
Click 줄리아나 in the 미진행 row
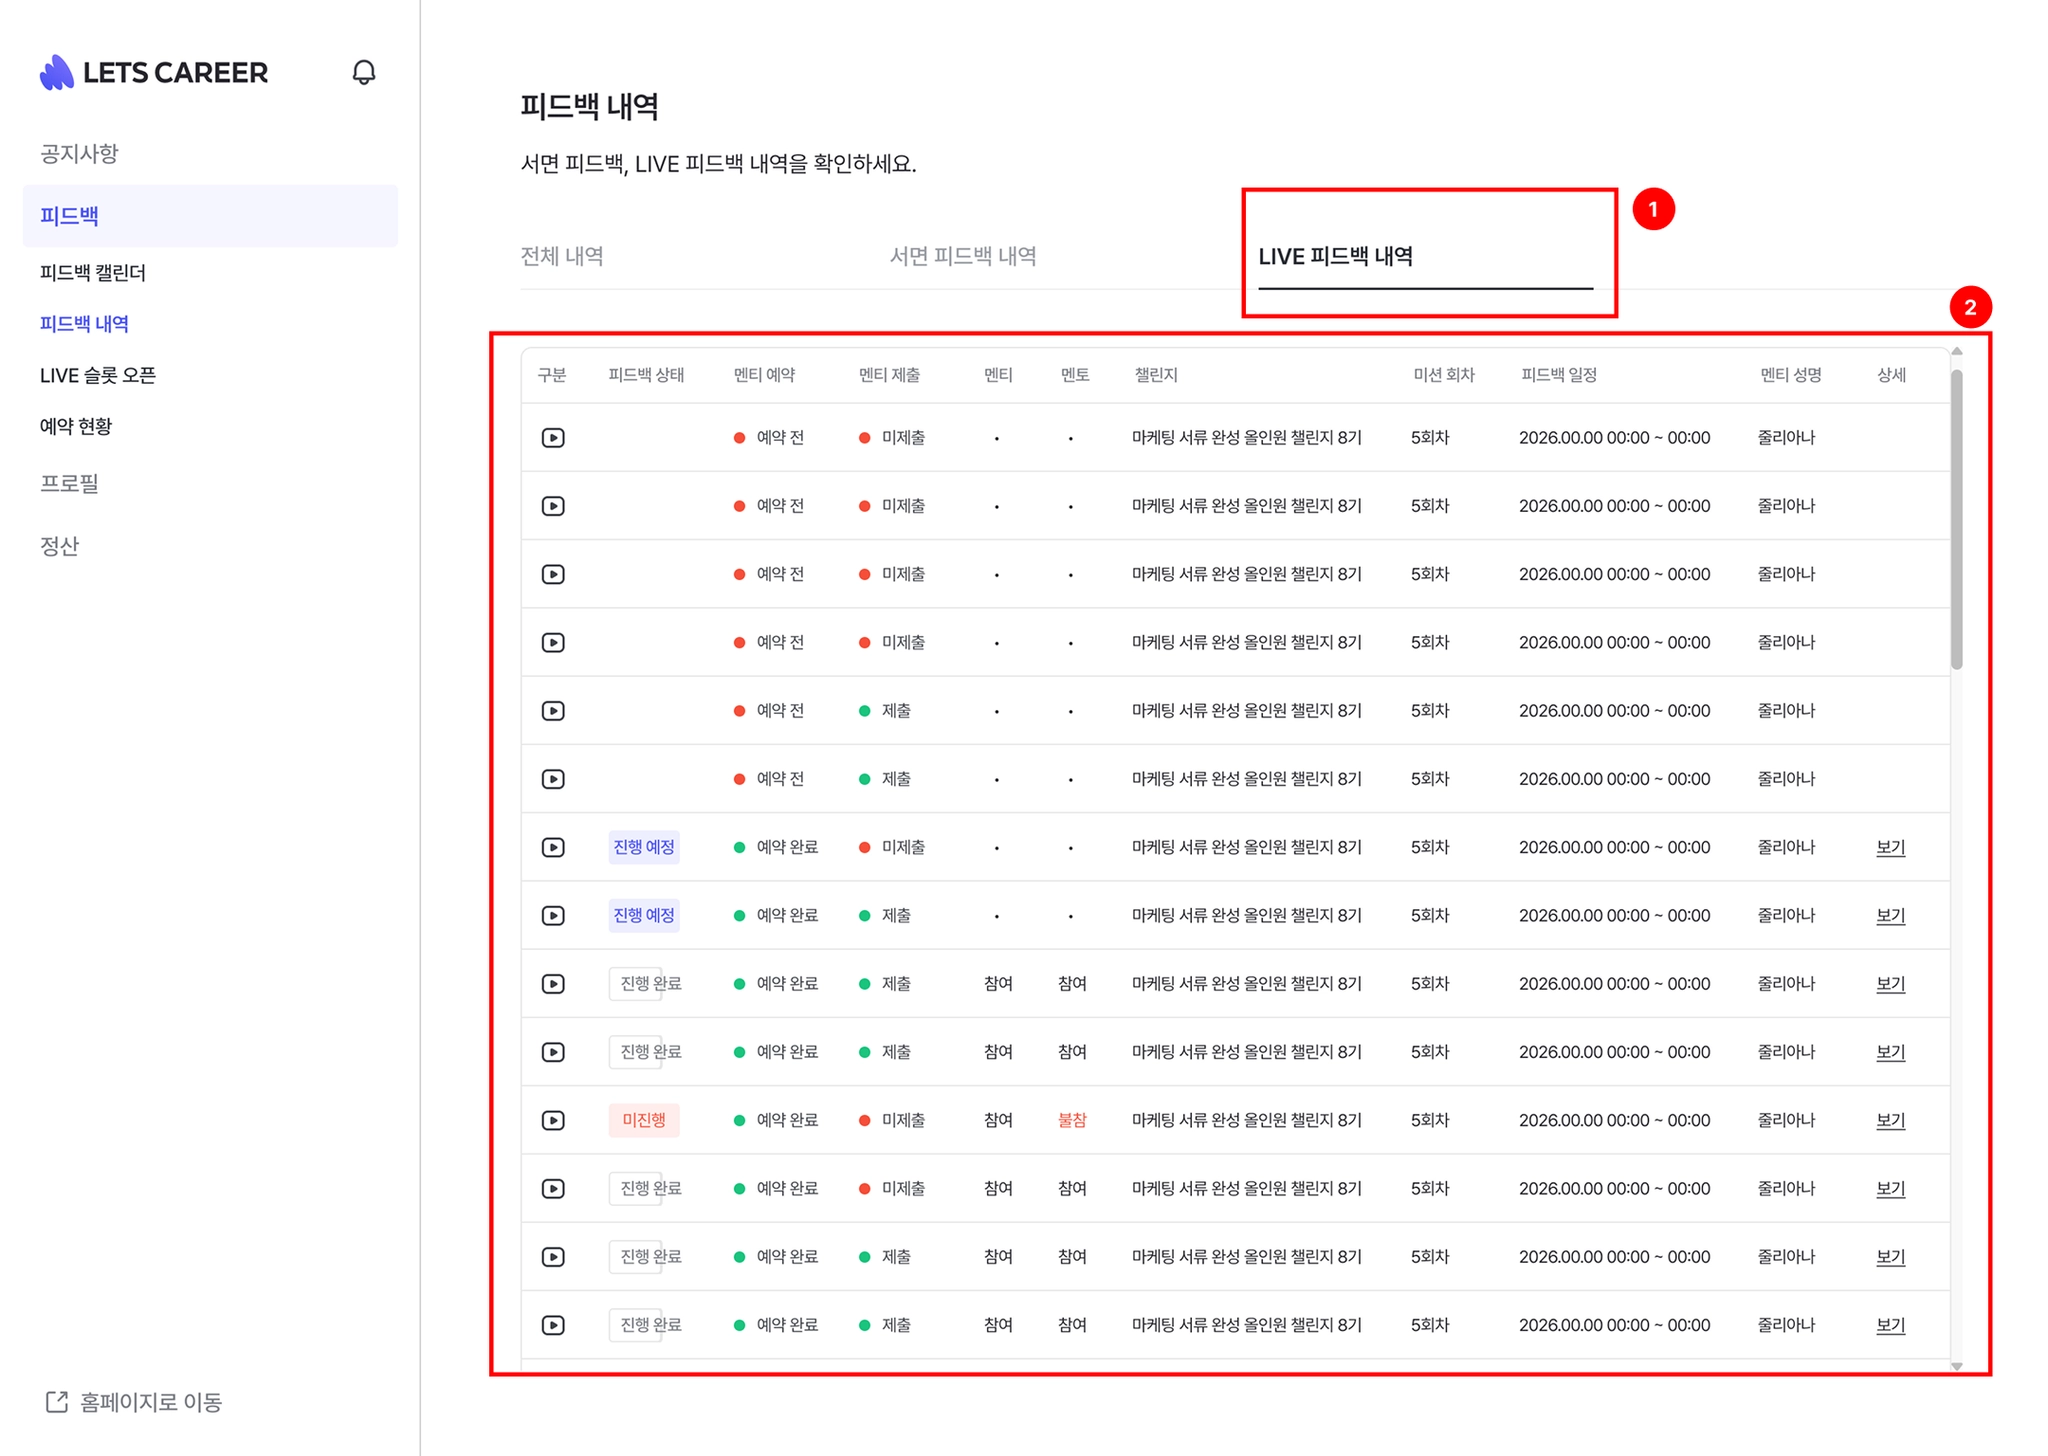pyautogui.click(x=1786, y=1120)
